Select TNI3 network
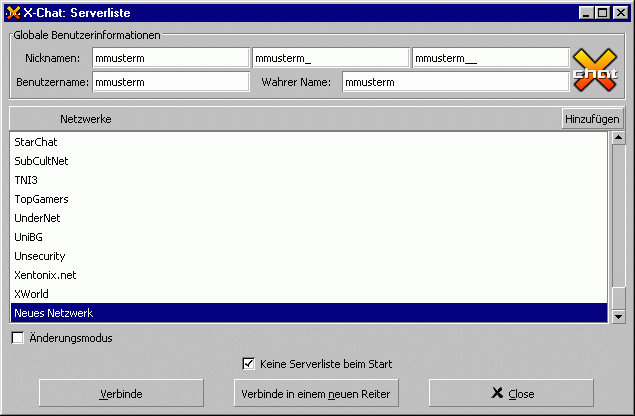The height and width of the screenshot is (416, 635). [309, 180]
